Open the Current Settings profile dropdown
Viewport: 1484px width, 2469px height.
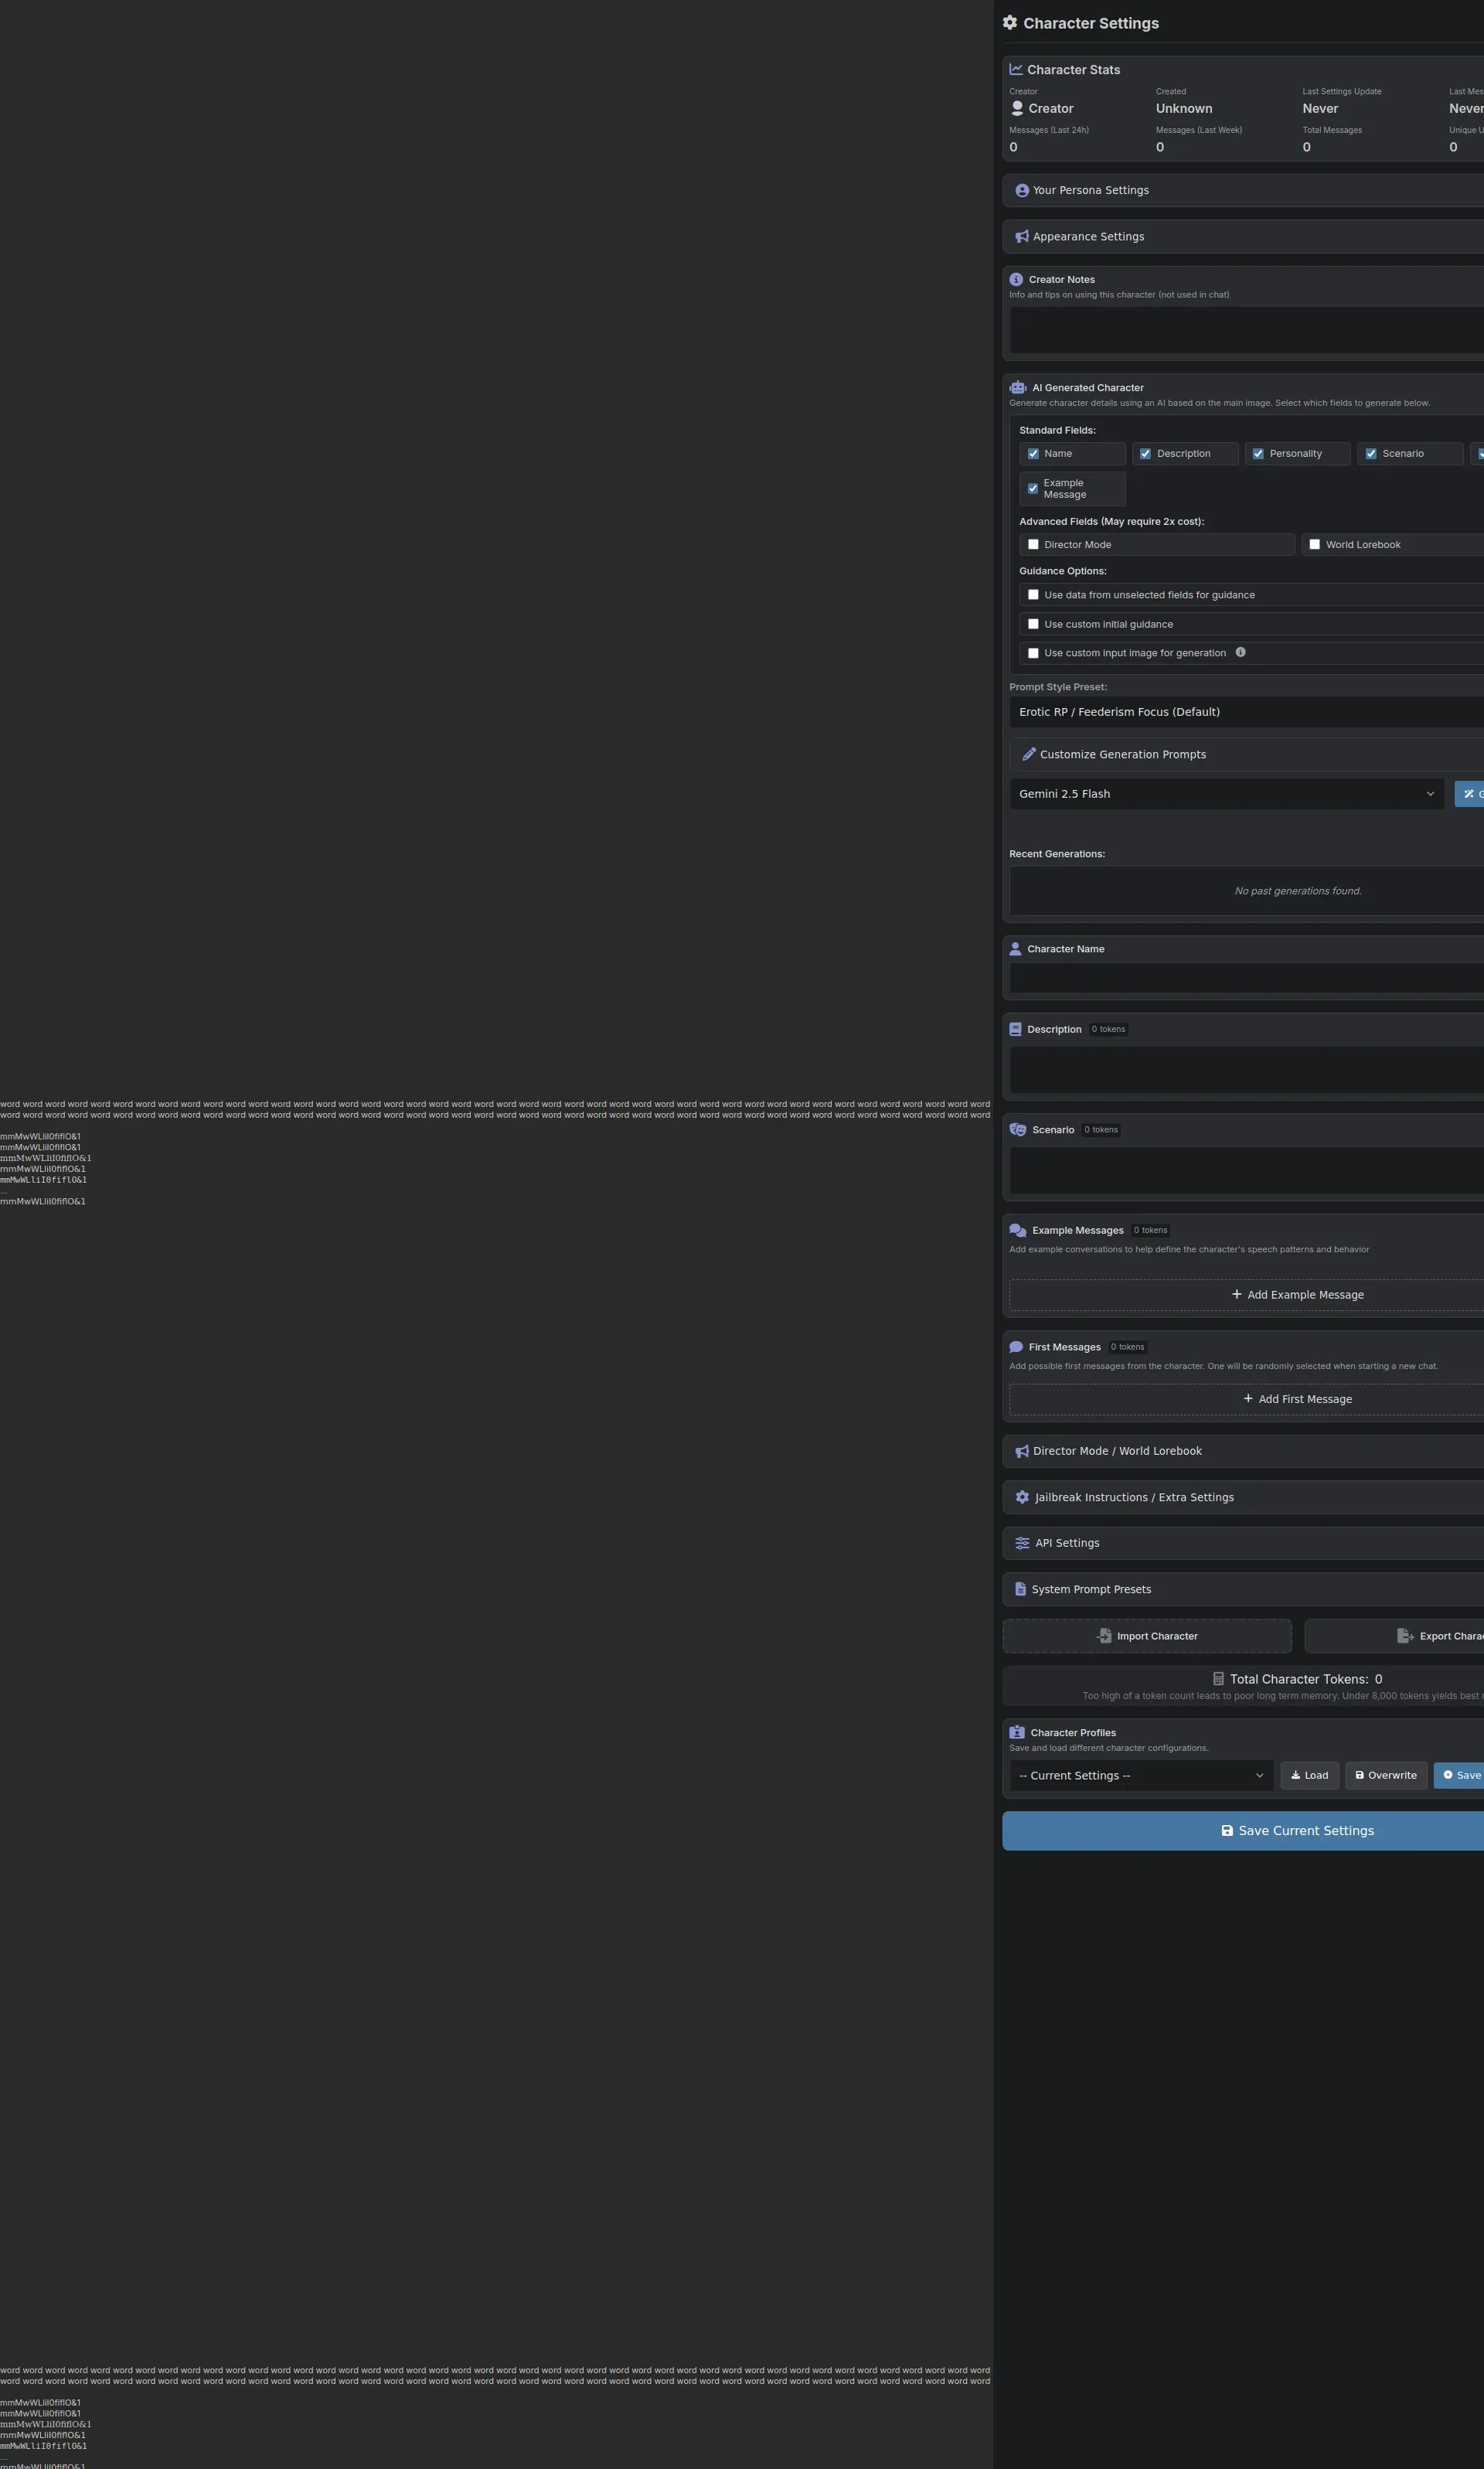click(1141, 1776)
